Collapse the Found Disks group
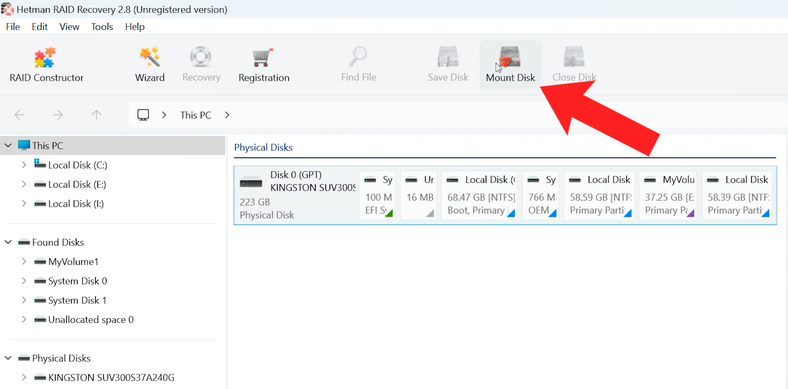This screenshot has height=389, width=788. pyautogui.click(x=8, y=242)
